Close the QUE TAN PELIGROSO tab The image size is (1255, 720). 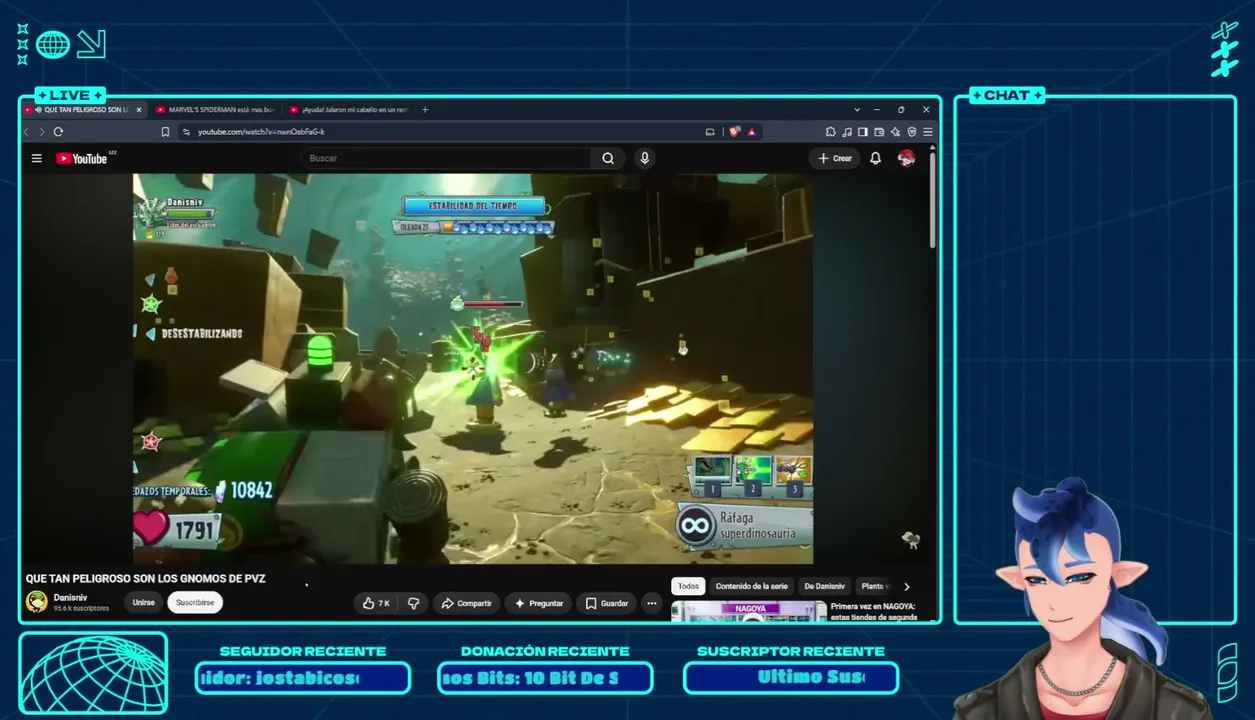139,110
